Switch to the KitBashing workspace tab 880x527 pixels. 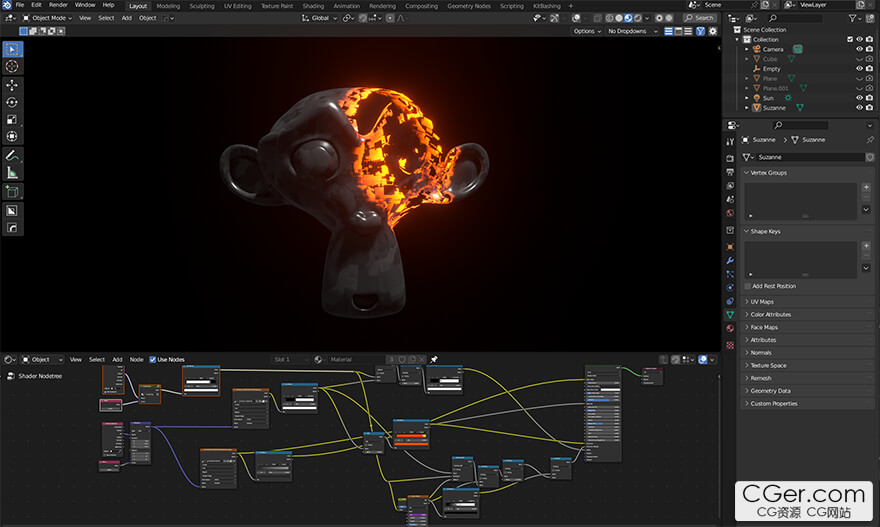(x=547, y=6)
